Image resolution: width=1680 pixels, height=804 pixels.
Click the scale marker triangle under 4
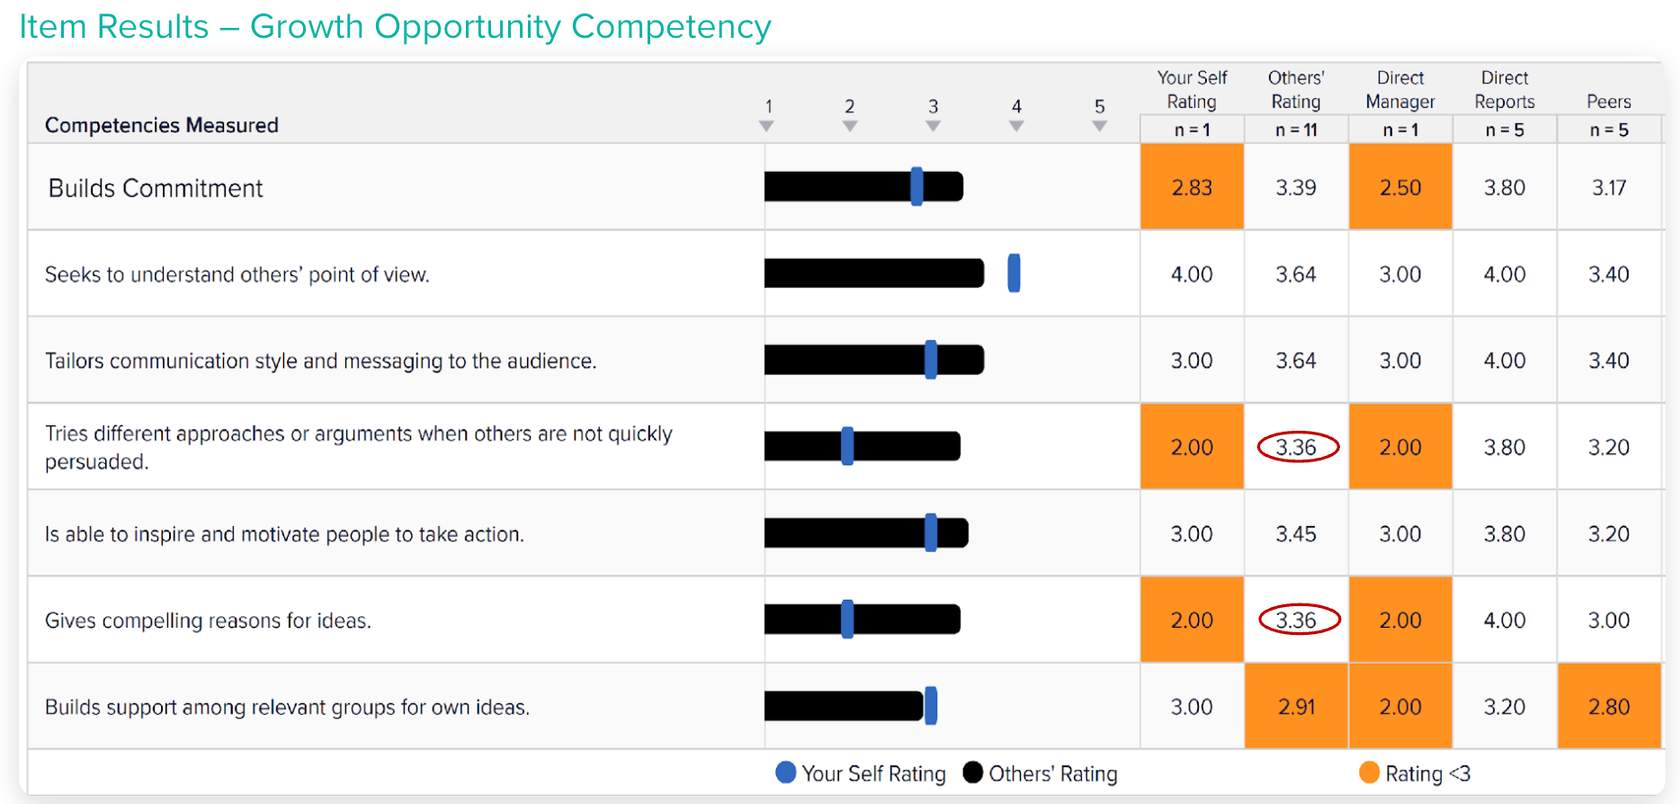coord(1016,127)
